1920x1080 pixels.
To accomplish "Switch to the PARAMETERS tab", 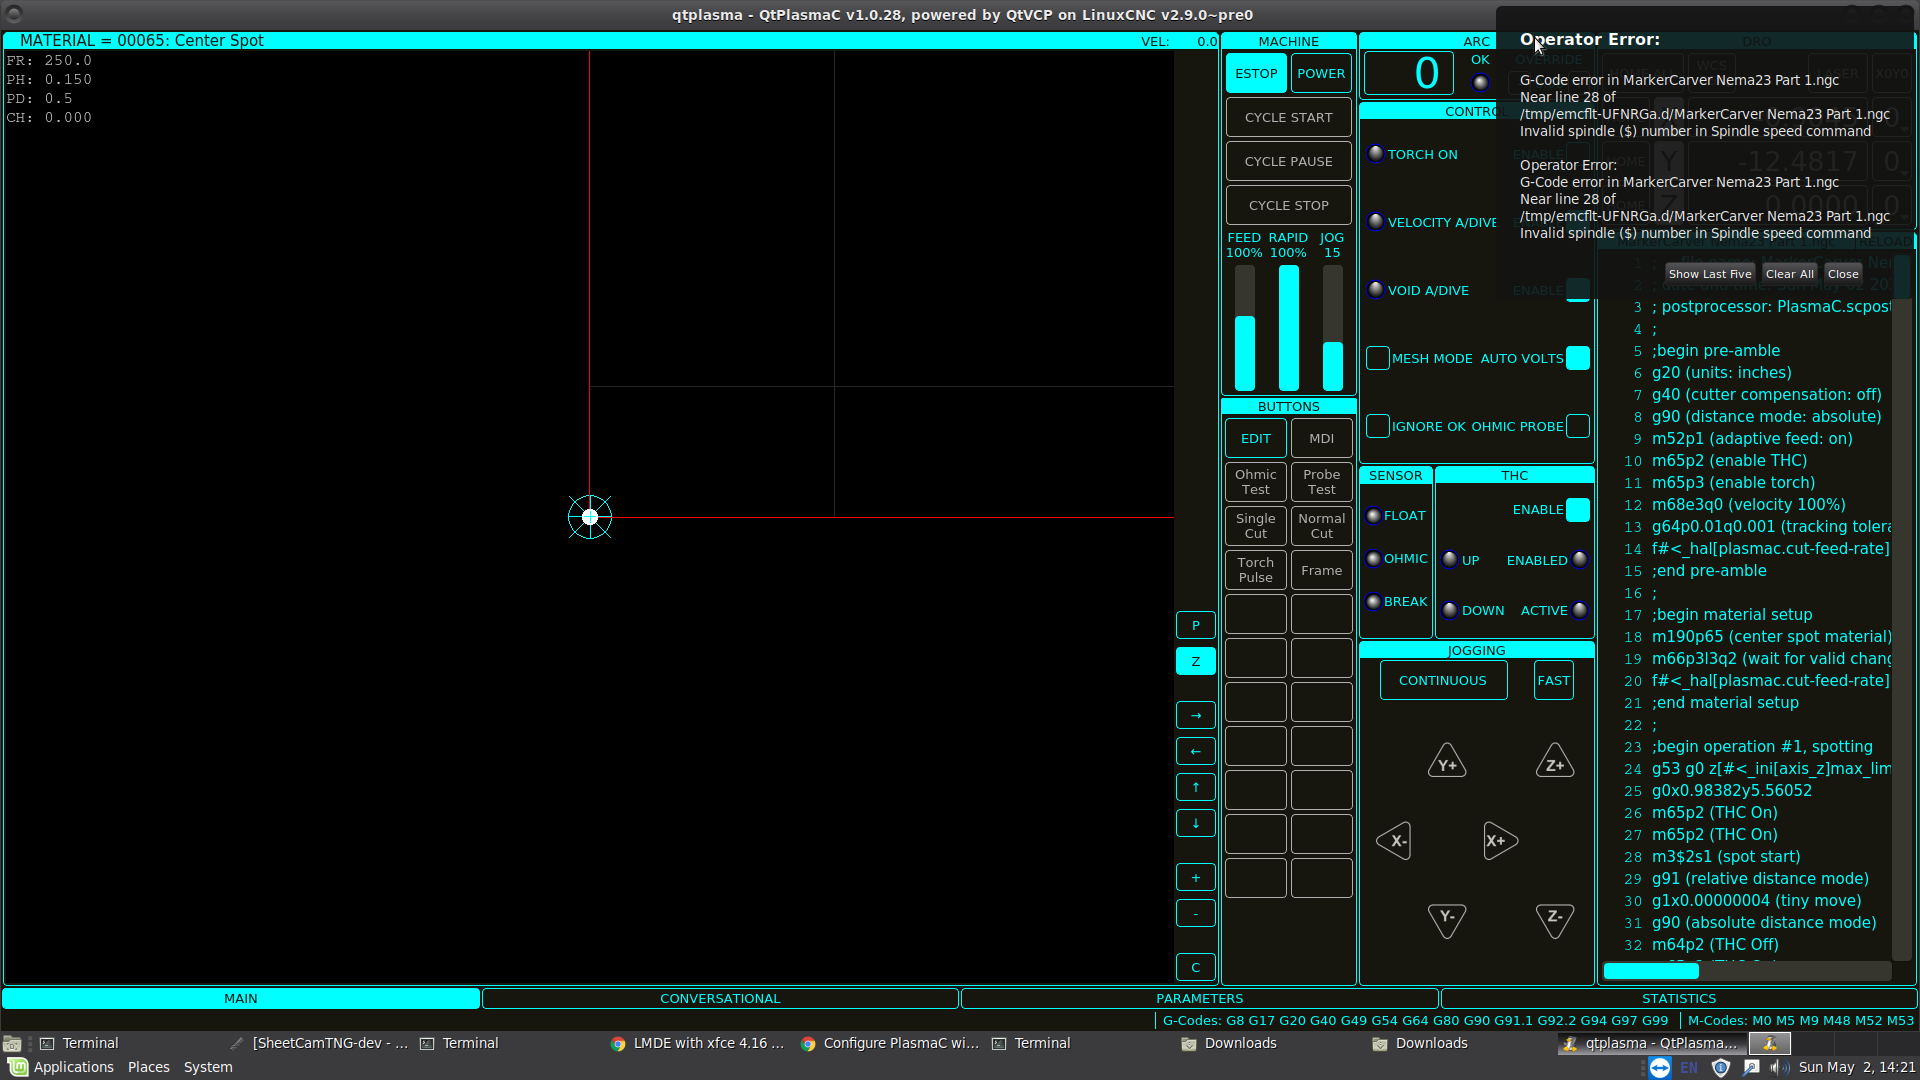I will pyautogui.click(x=1199, y=998).
